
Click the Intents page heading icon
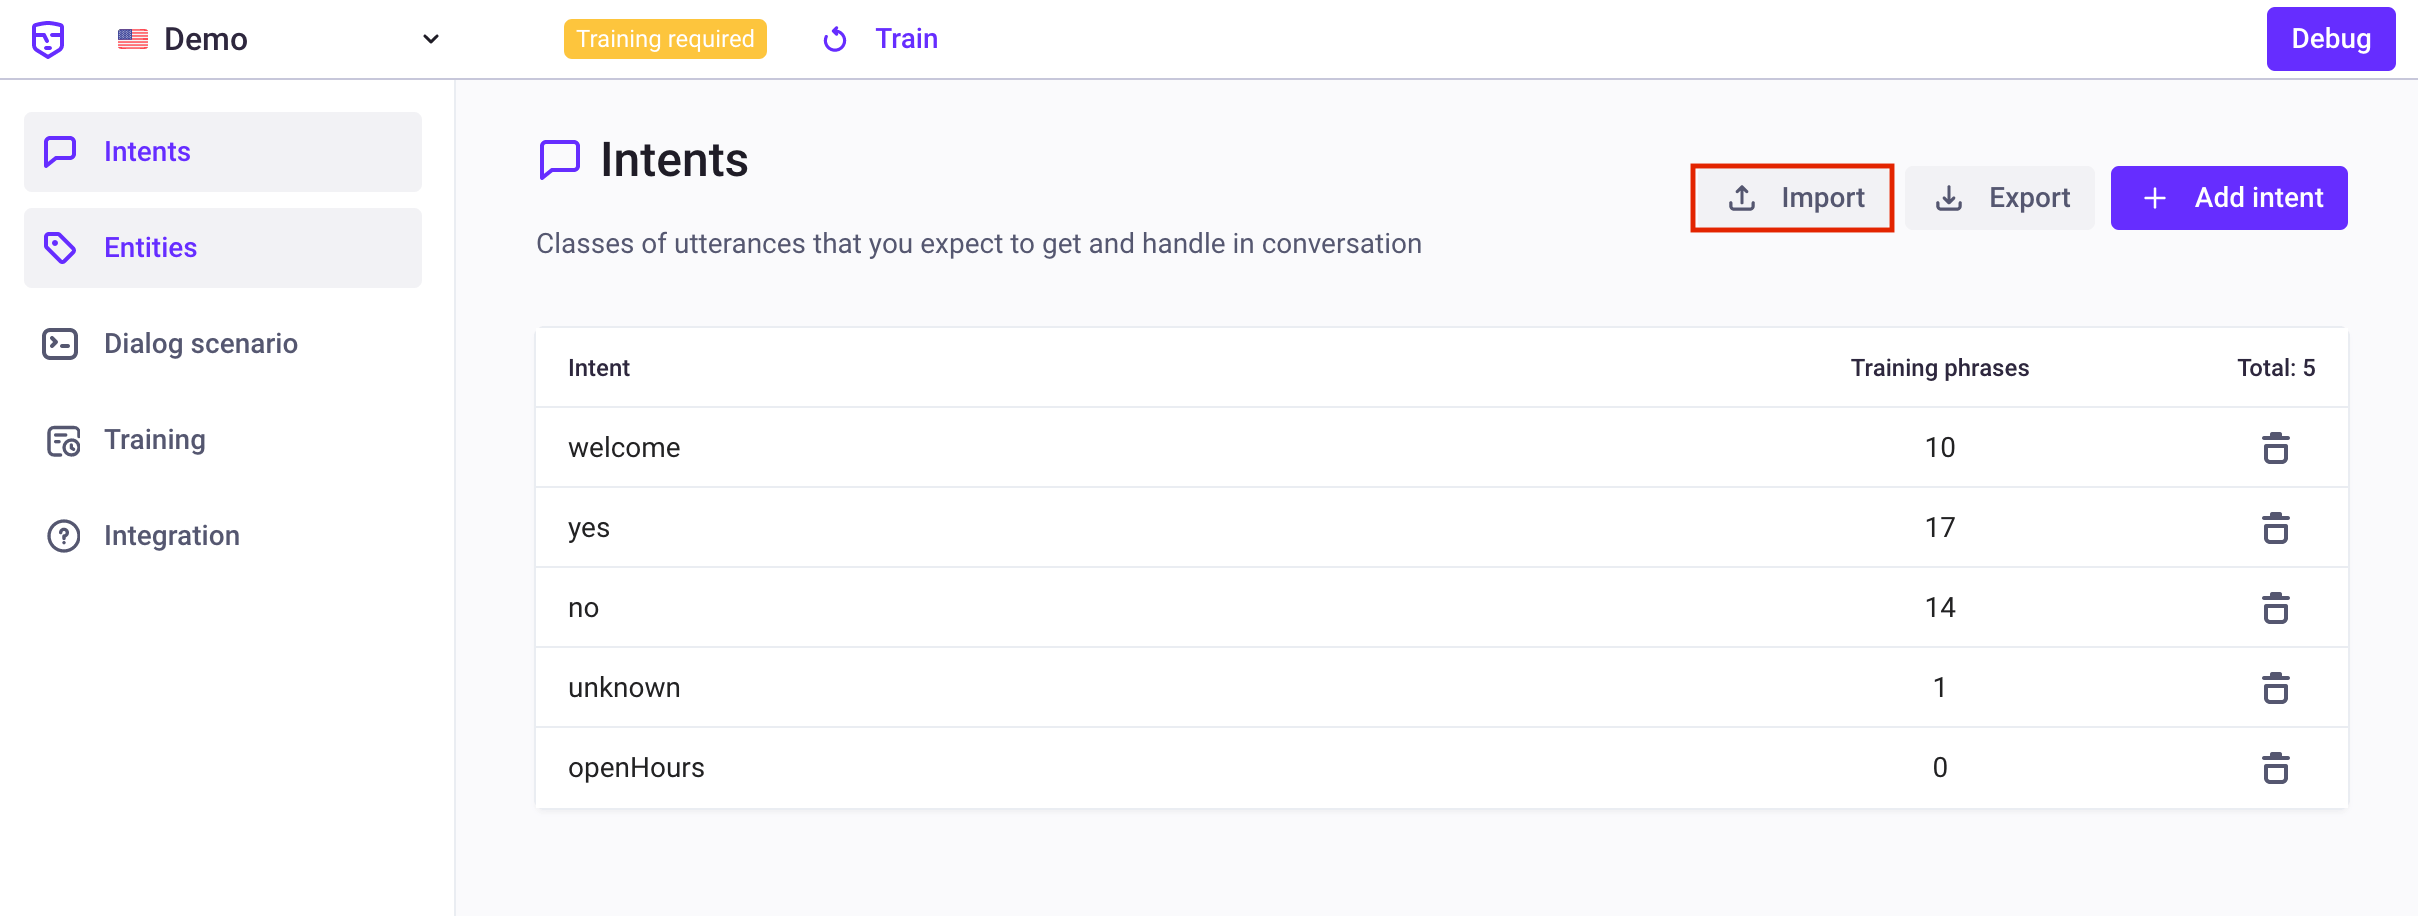[x=560, y=160]
